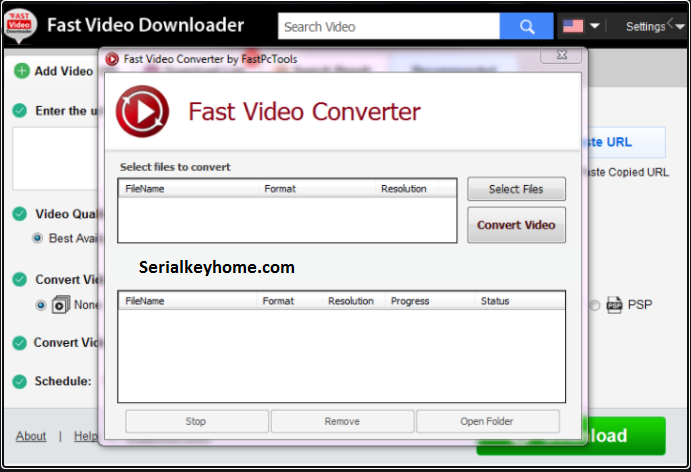Image resolution: width=691 pixels, height=472 pixels.
Task: Click the Convert Video button
Action: (516, 225)
